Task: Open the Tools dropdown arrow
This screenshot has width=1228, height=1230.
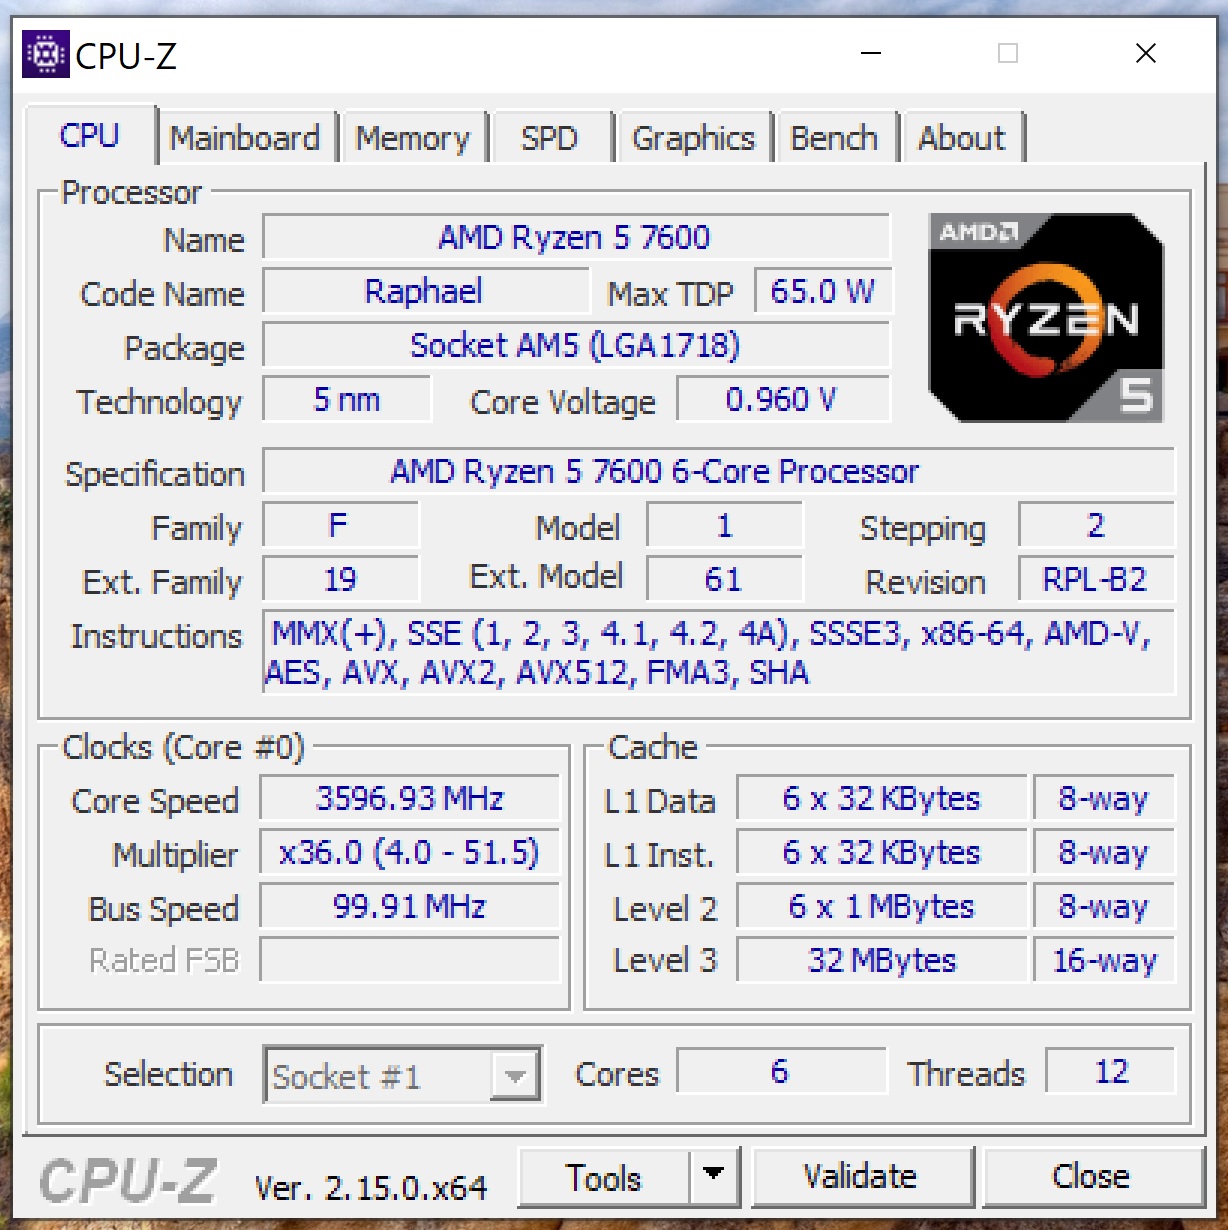Action: pos(714,1175)
